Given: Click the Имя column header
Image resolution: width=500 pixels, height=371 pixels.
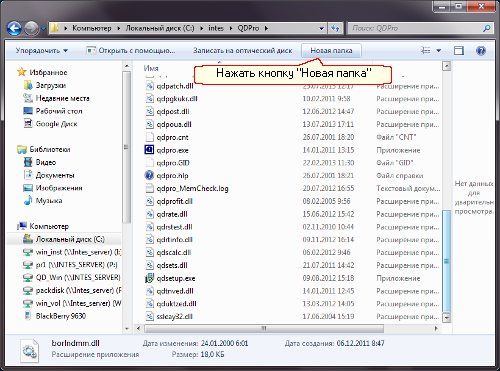Looking at the screenshot, I should pos(151,68).
